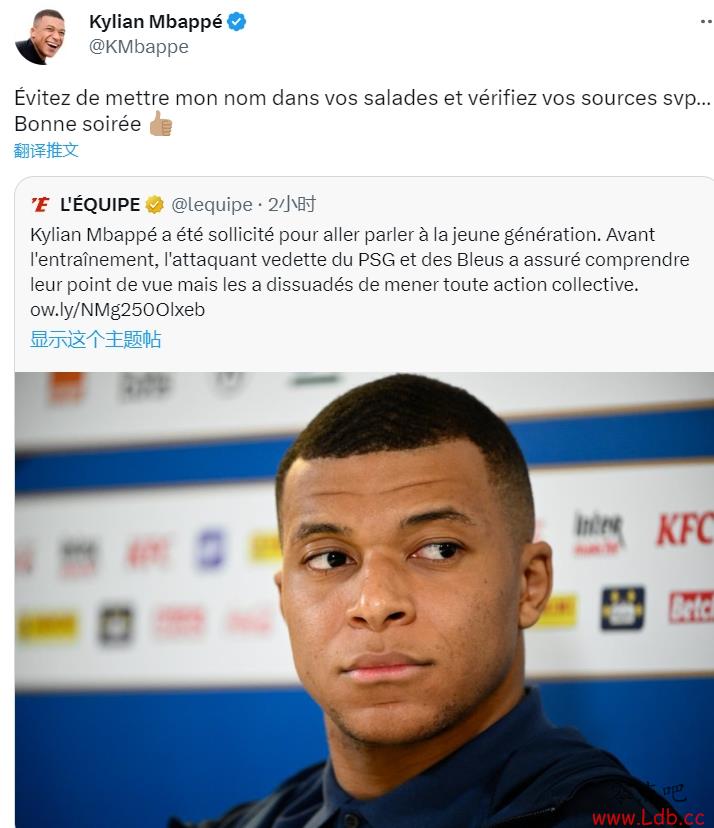
Task: Click the 翻译推文 translate link
Action: (x=46, y=150)
